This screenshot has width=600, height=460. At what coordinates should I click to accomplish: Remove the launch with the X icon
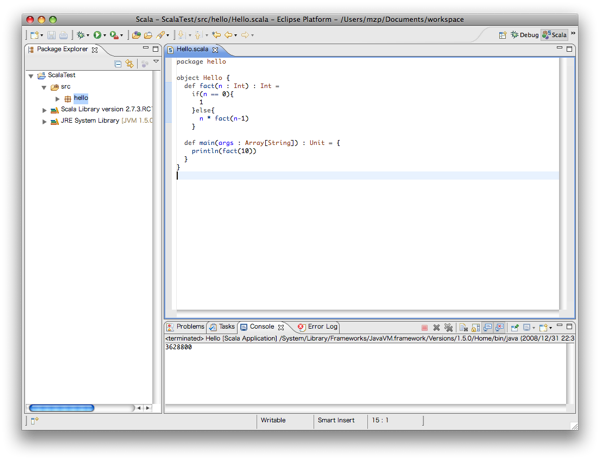(436, 328)
